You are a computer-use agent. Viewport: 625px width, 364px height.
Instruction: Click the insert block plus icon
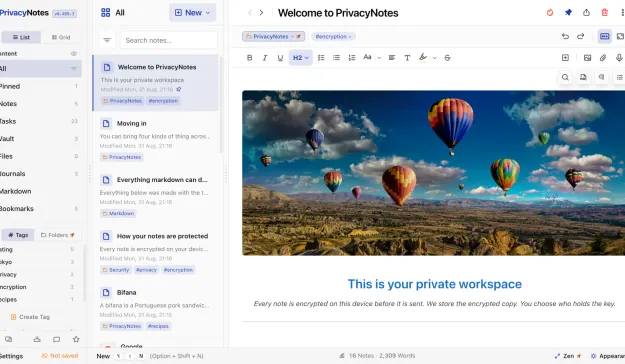pyautogui.click(x=565, y=58)
